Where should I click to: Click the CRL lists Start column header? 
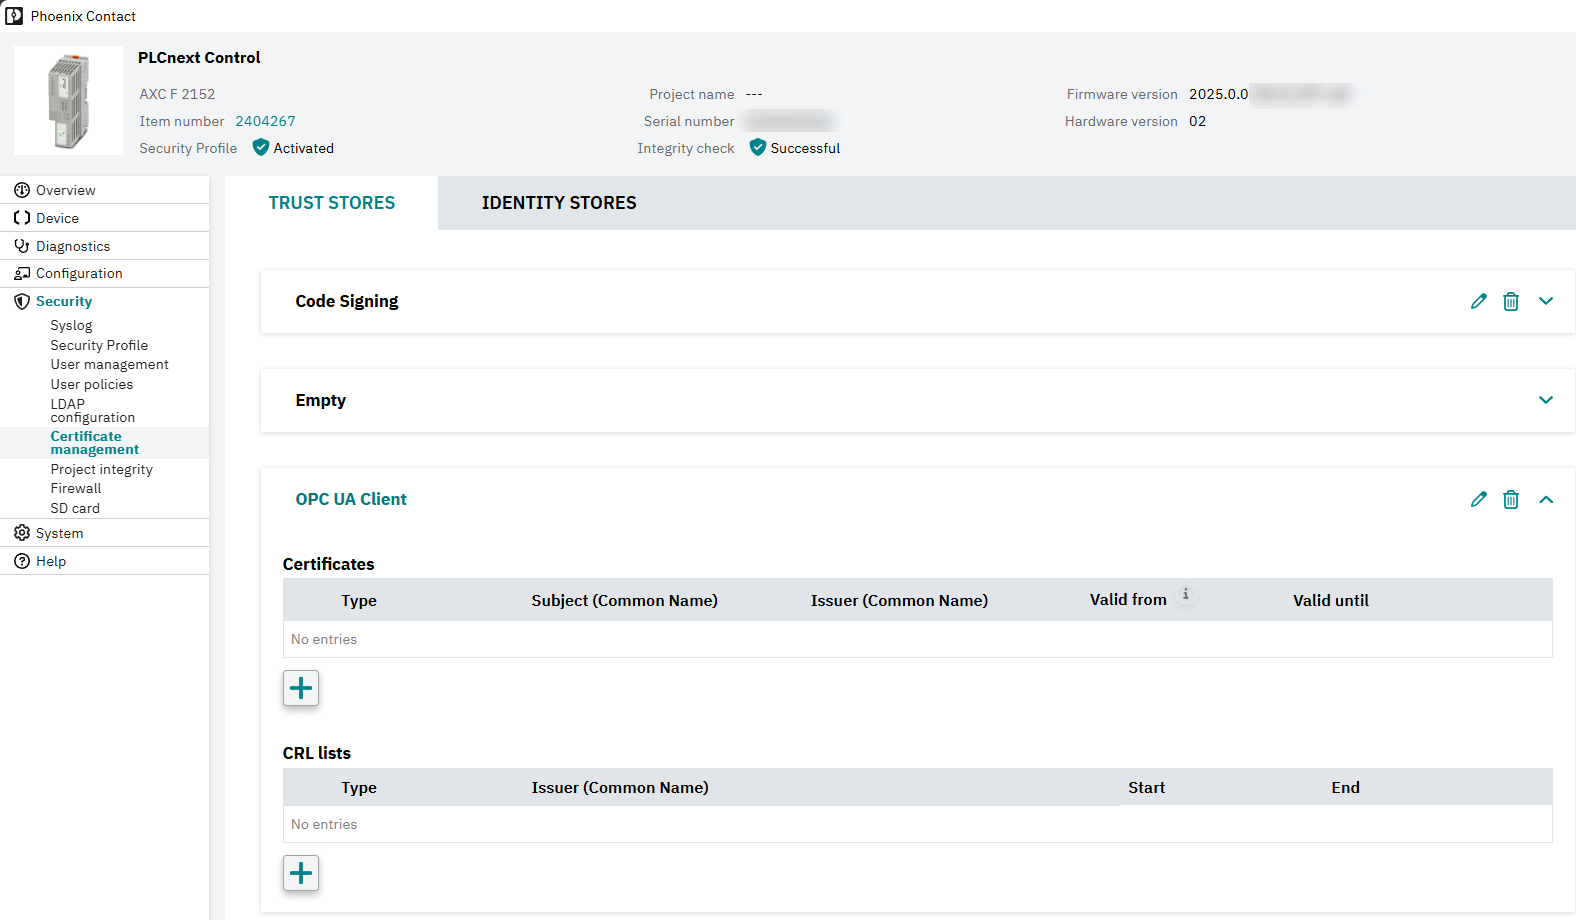point(1146,787)
